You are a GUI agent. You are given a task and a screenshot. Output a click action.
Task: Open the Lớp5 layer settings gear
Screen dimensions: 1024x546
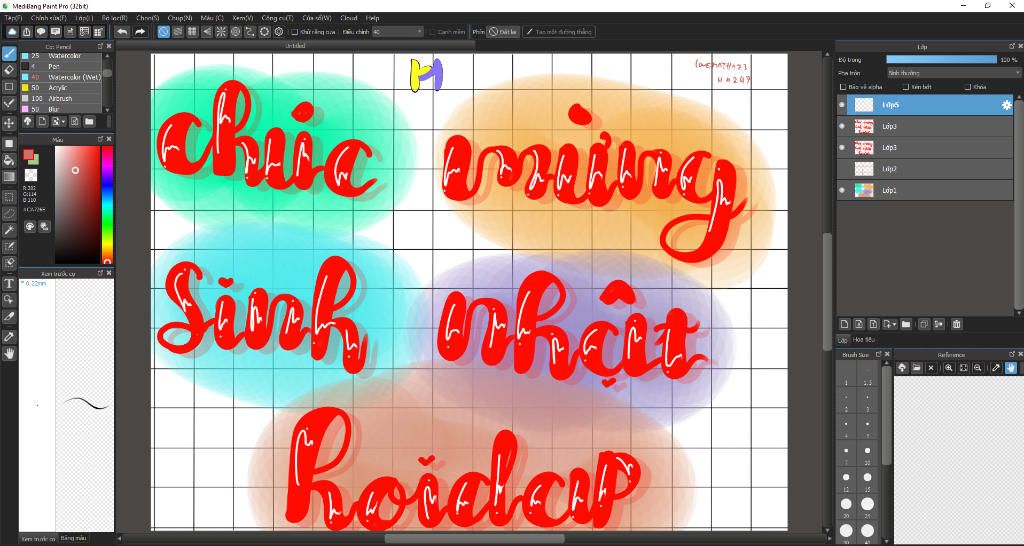pyautogui.click(x=1006, y=104)
